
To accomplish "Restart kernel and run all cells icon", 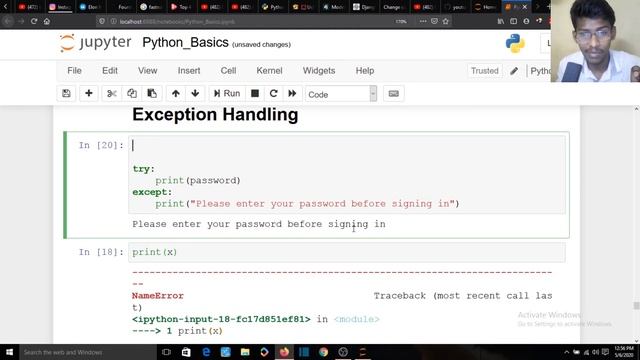I will (x=292, y=93).
